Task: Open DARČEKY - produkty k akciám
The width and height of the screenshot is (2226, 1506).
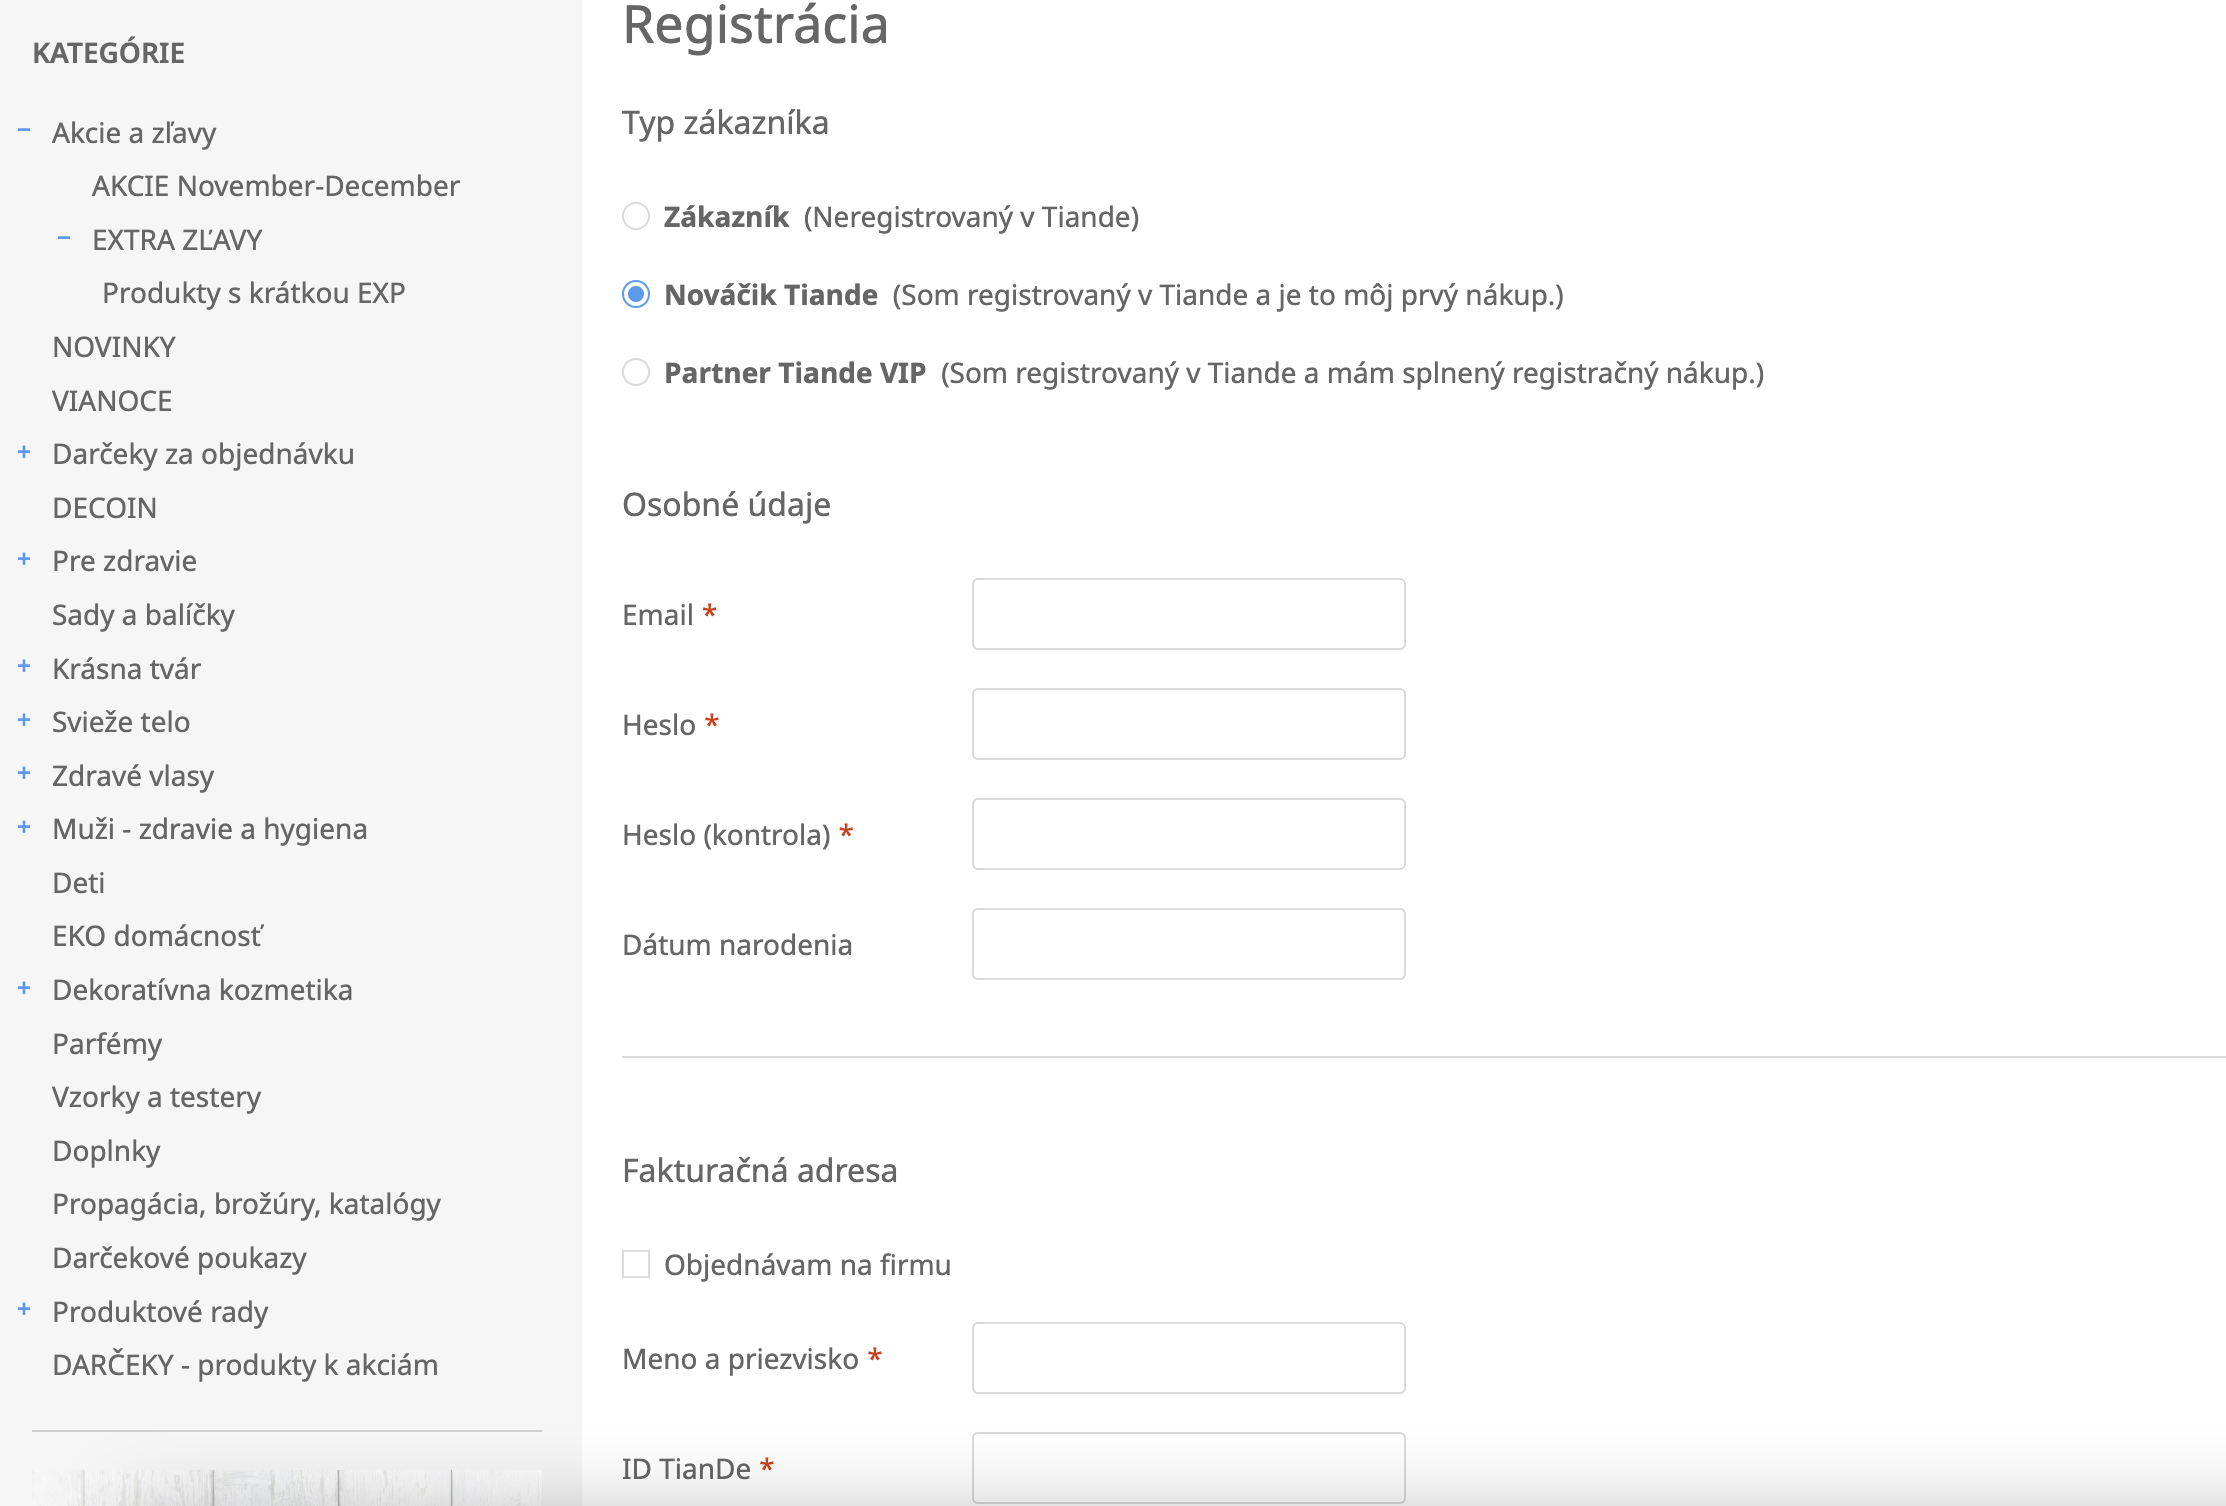Action: click(x=245, y=1365)
